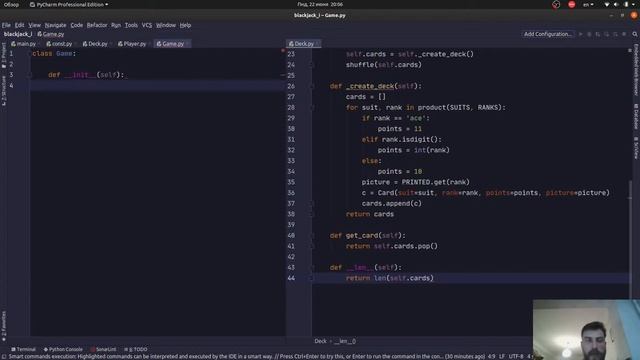640x360 pixels.
Task: Open the SciView tool window on right sidebar
Action: (x=636, y=148)
